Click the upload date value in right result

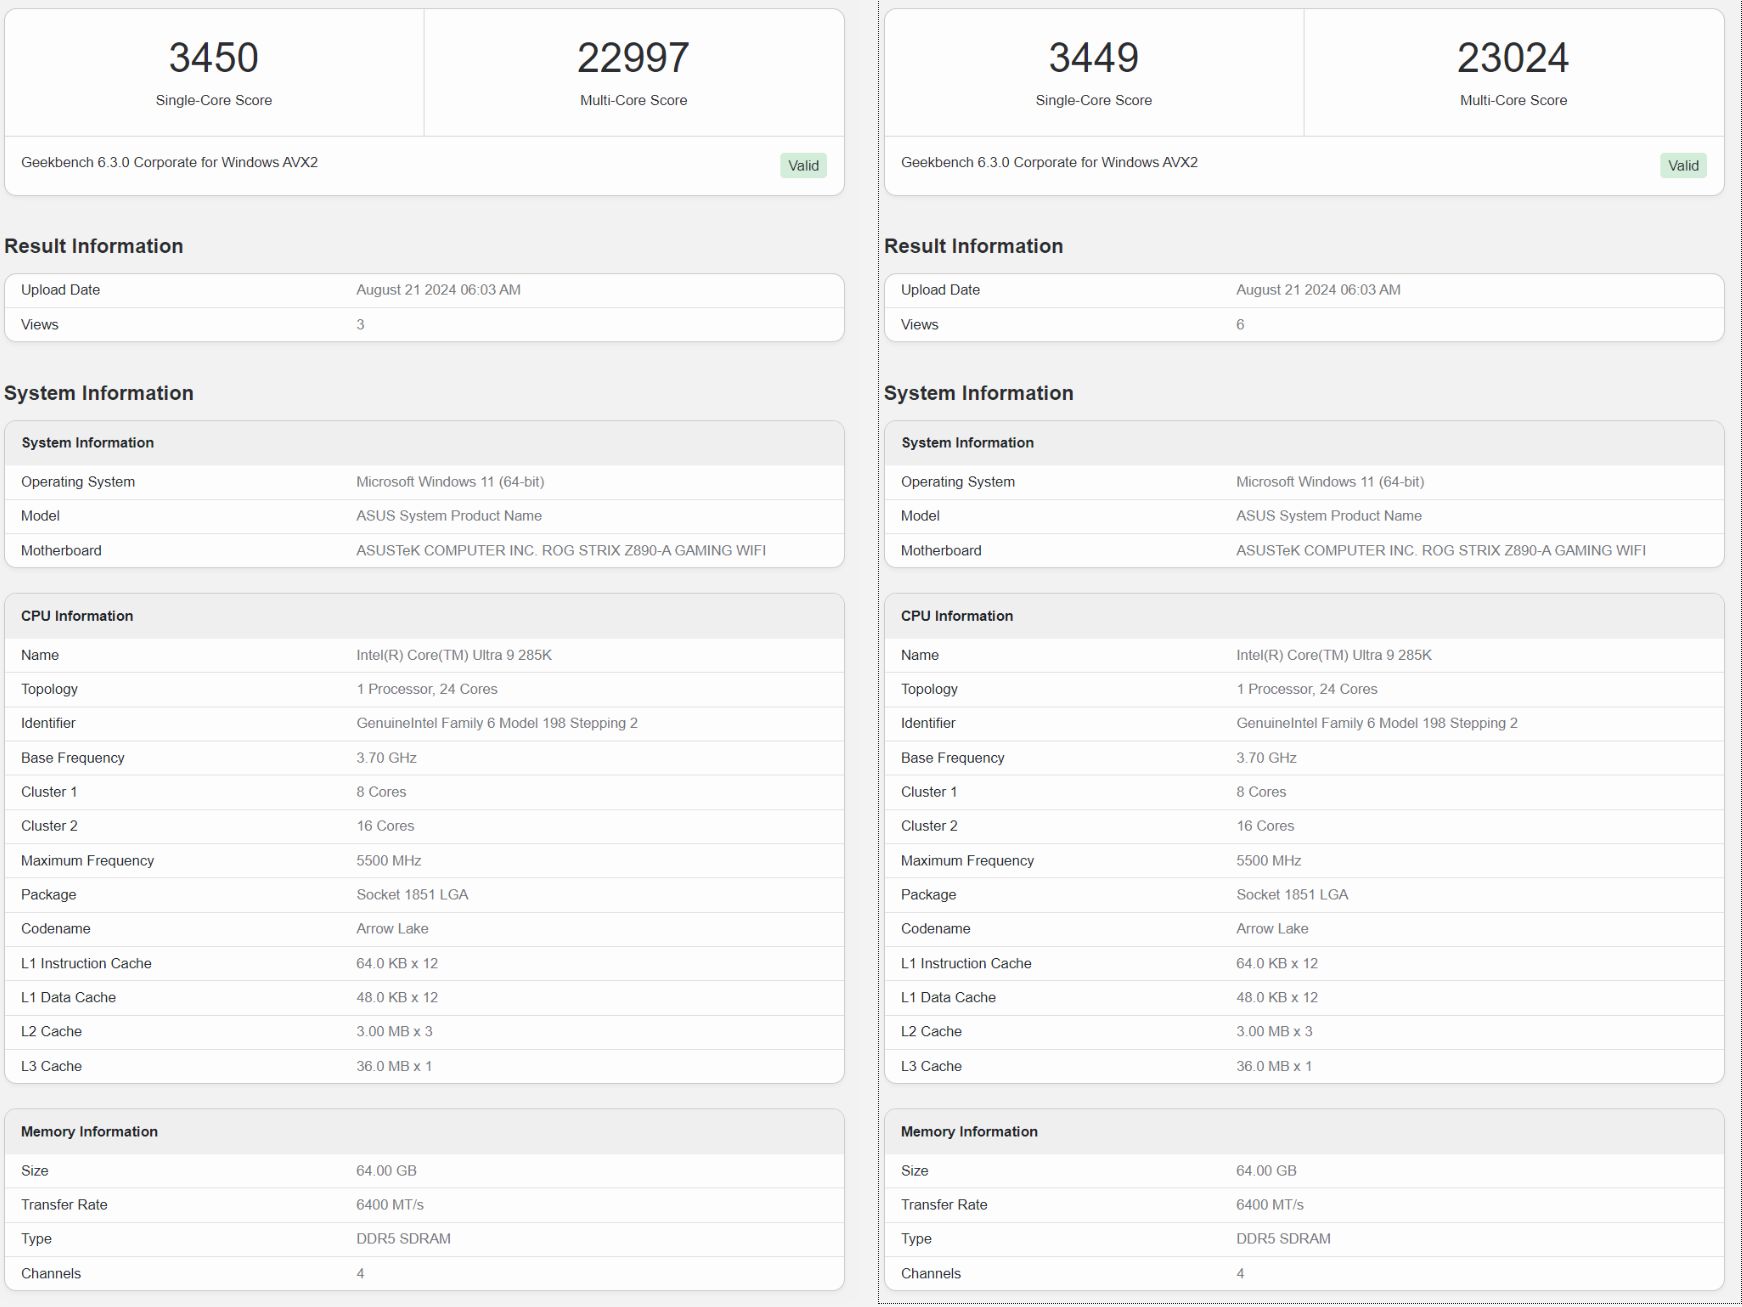tap(1318, 290)
